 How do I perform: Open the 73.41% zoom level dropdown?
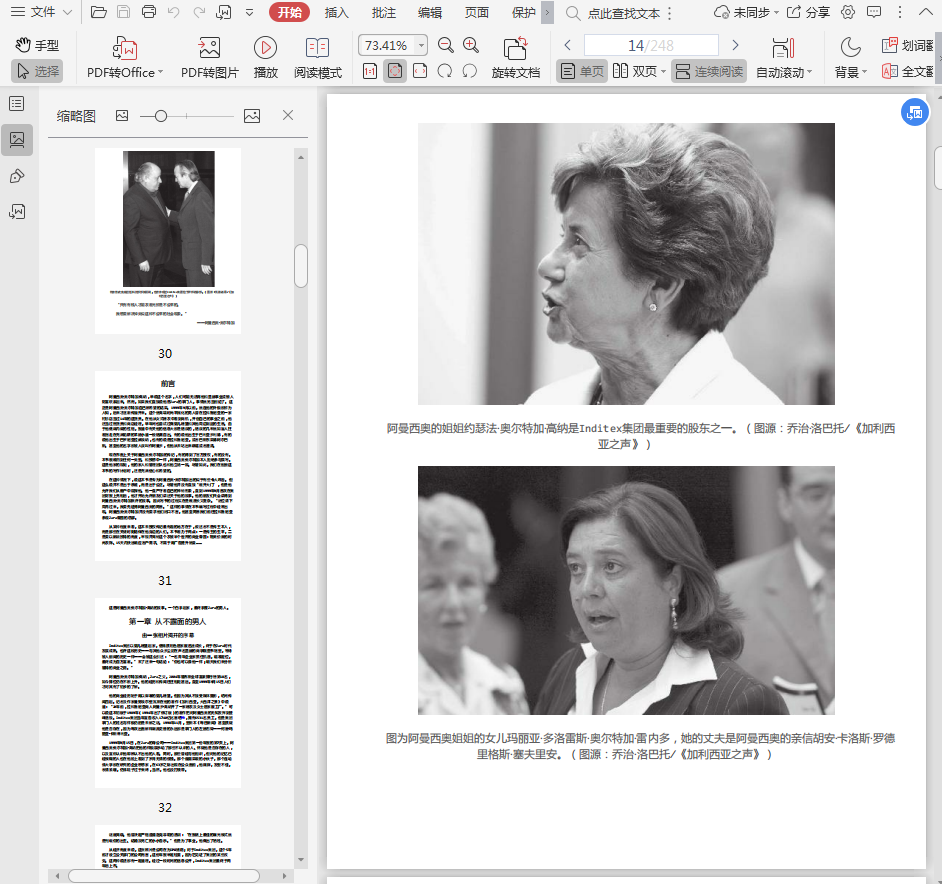pyautogui.click(x=421, y=46)
